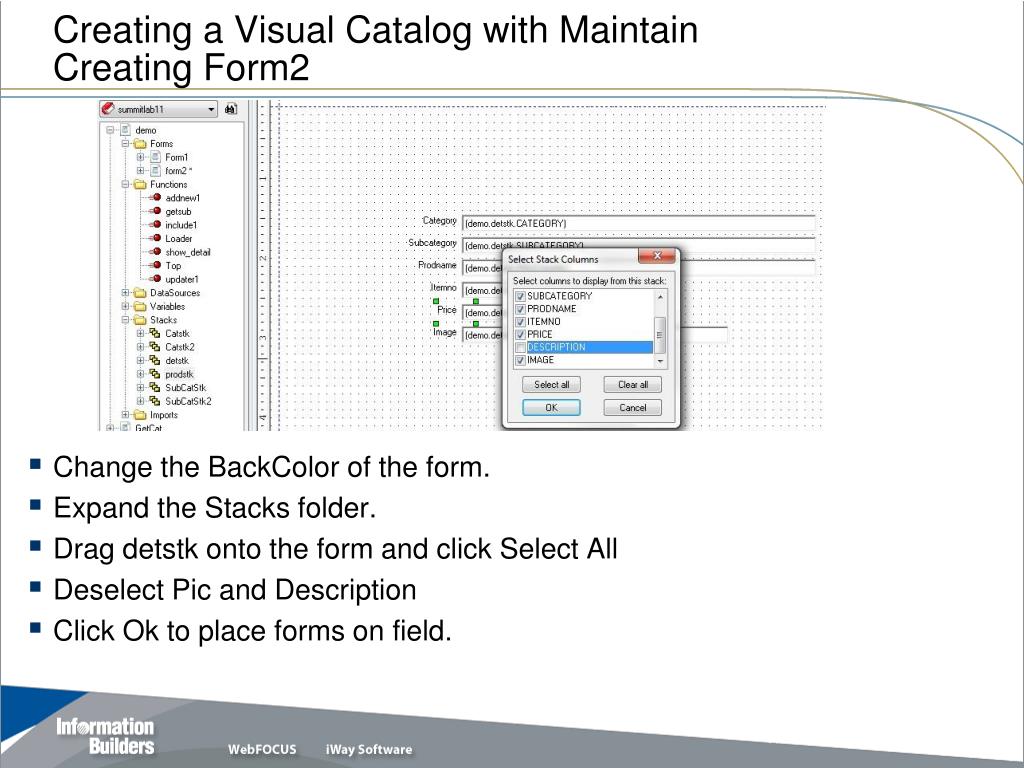The height and width of the screenshot is (768, 1024).
Task: Click the demo project document icon
Action: pos(125,130)
